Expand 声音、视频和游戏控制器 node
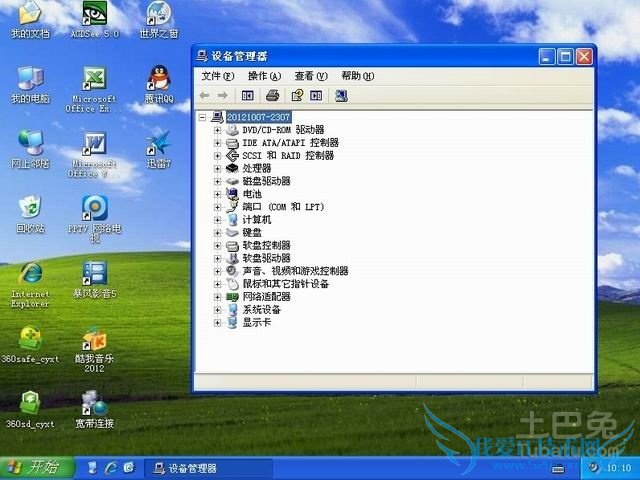This screenshot has width=640, height=480. pos(217,271)
